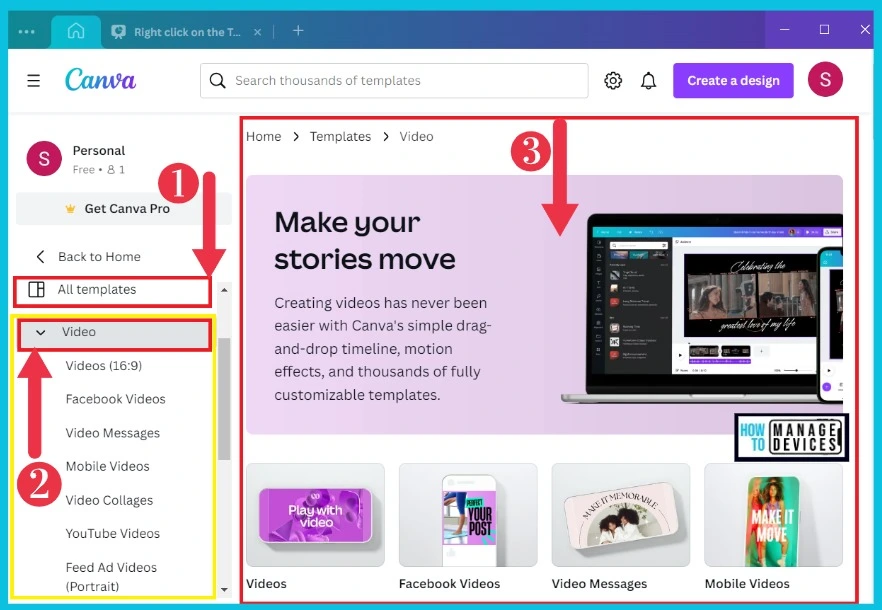Click the All templates grid icon
The width and height of the screenshot is (882, 610).
point(37,289)
